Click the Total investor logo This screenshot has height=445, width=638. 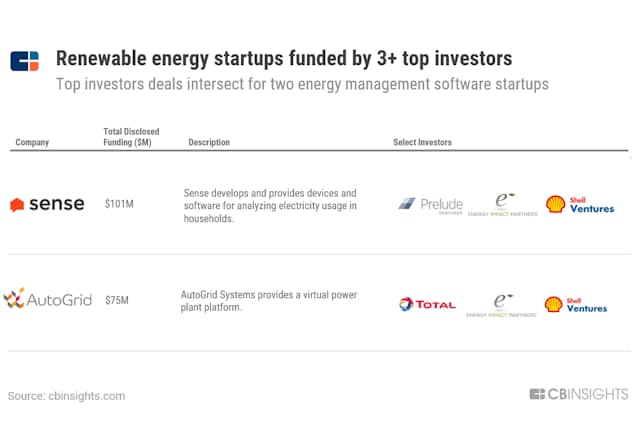point(427,304)
